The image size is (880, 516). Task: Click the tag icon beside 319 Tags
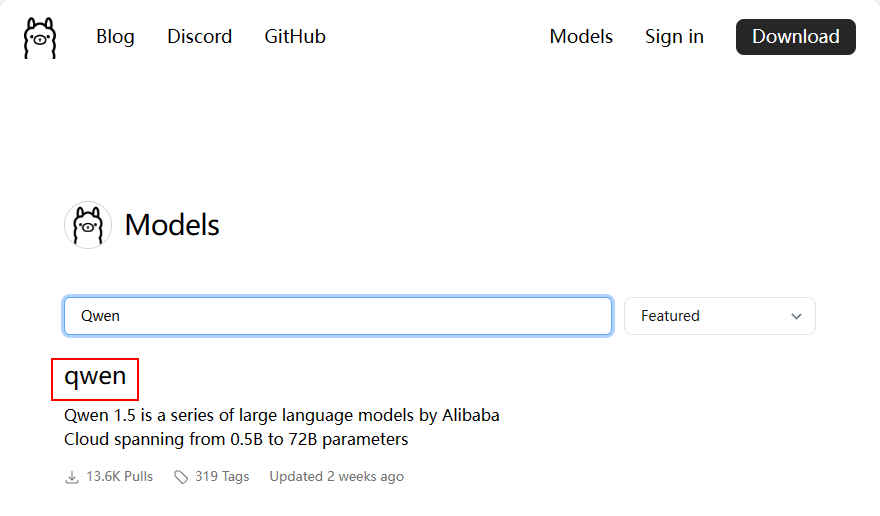click(181, 477)
